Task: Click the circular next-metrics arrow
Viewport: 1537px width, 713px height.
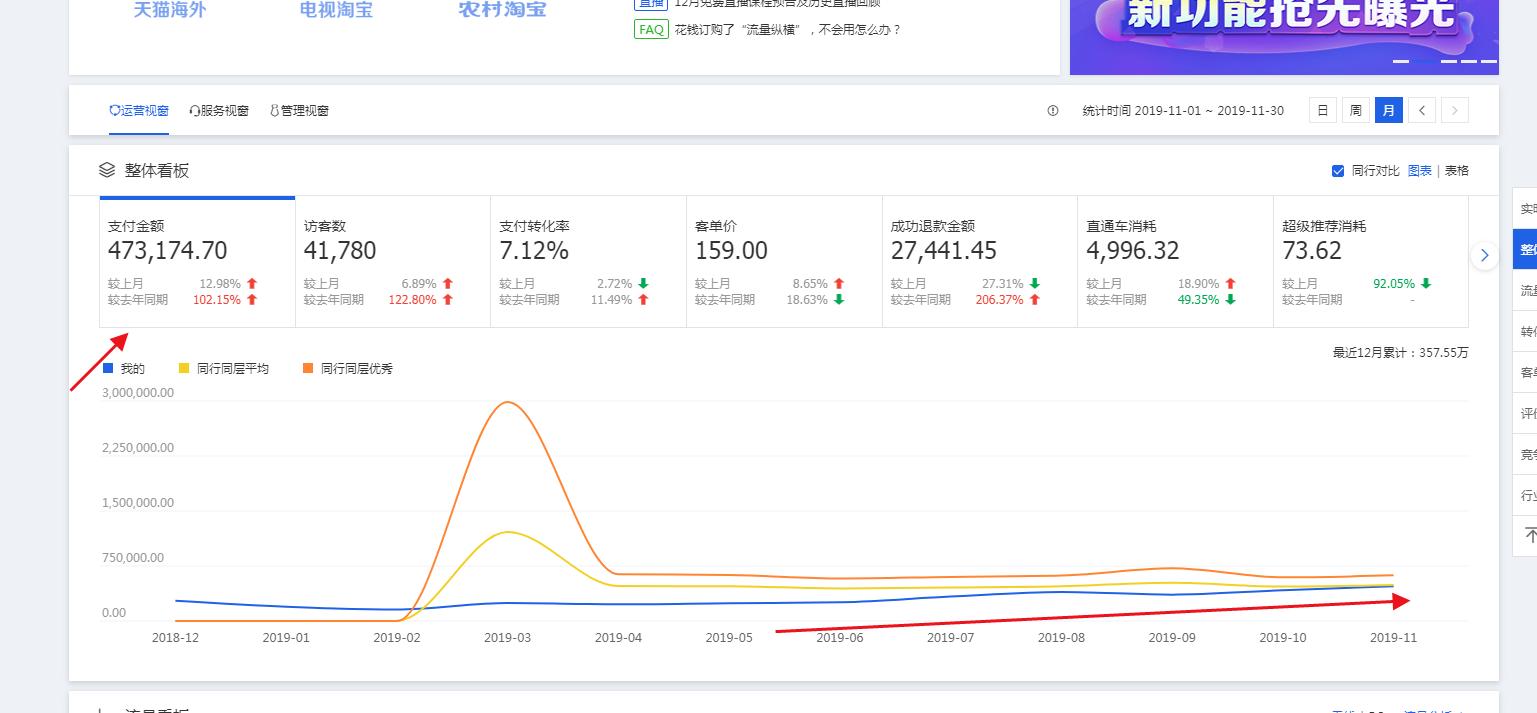Action: coord(1484,255)
